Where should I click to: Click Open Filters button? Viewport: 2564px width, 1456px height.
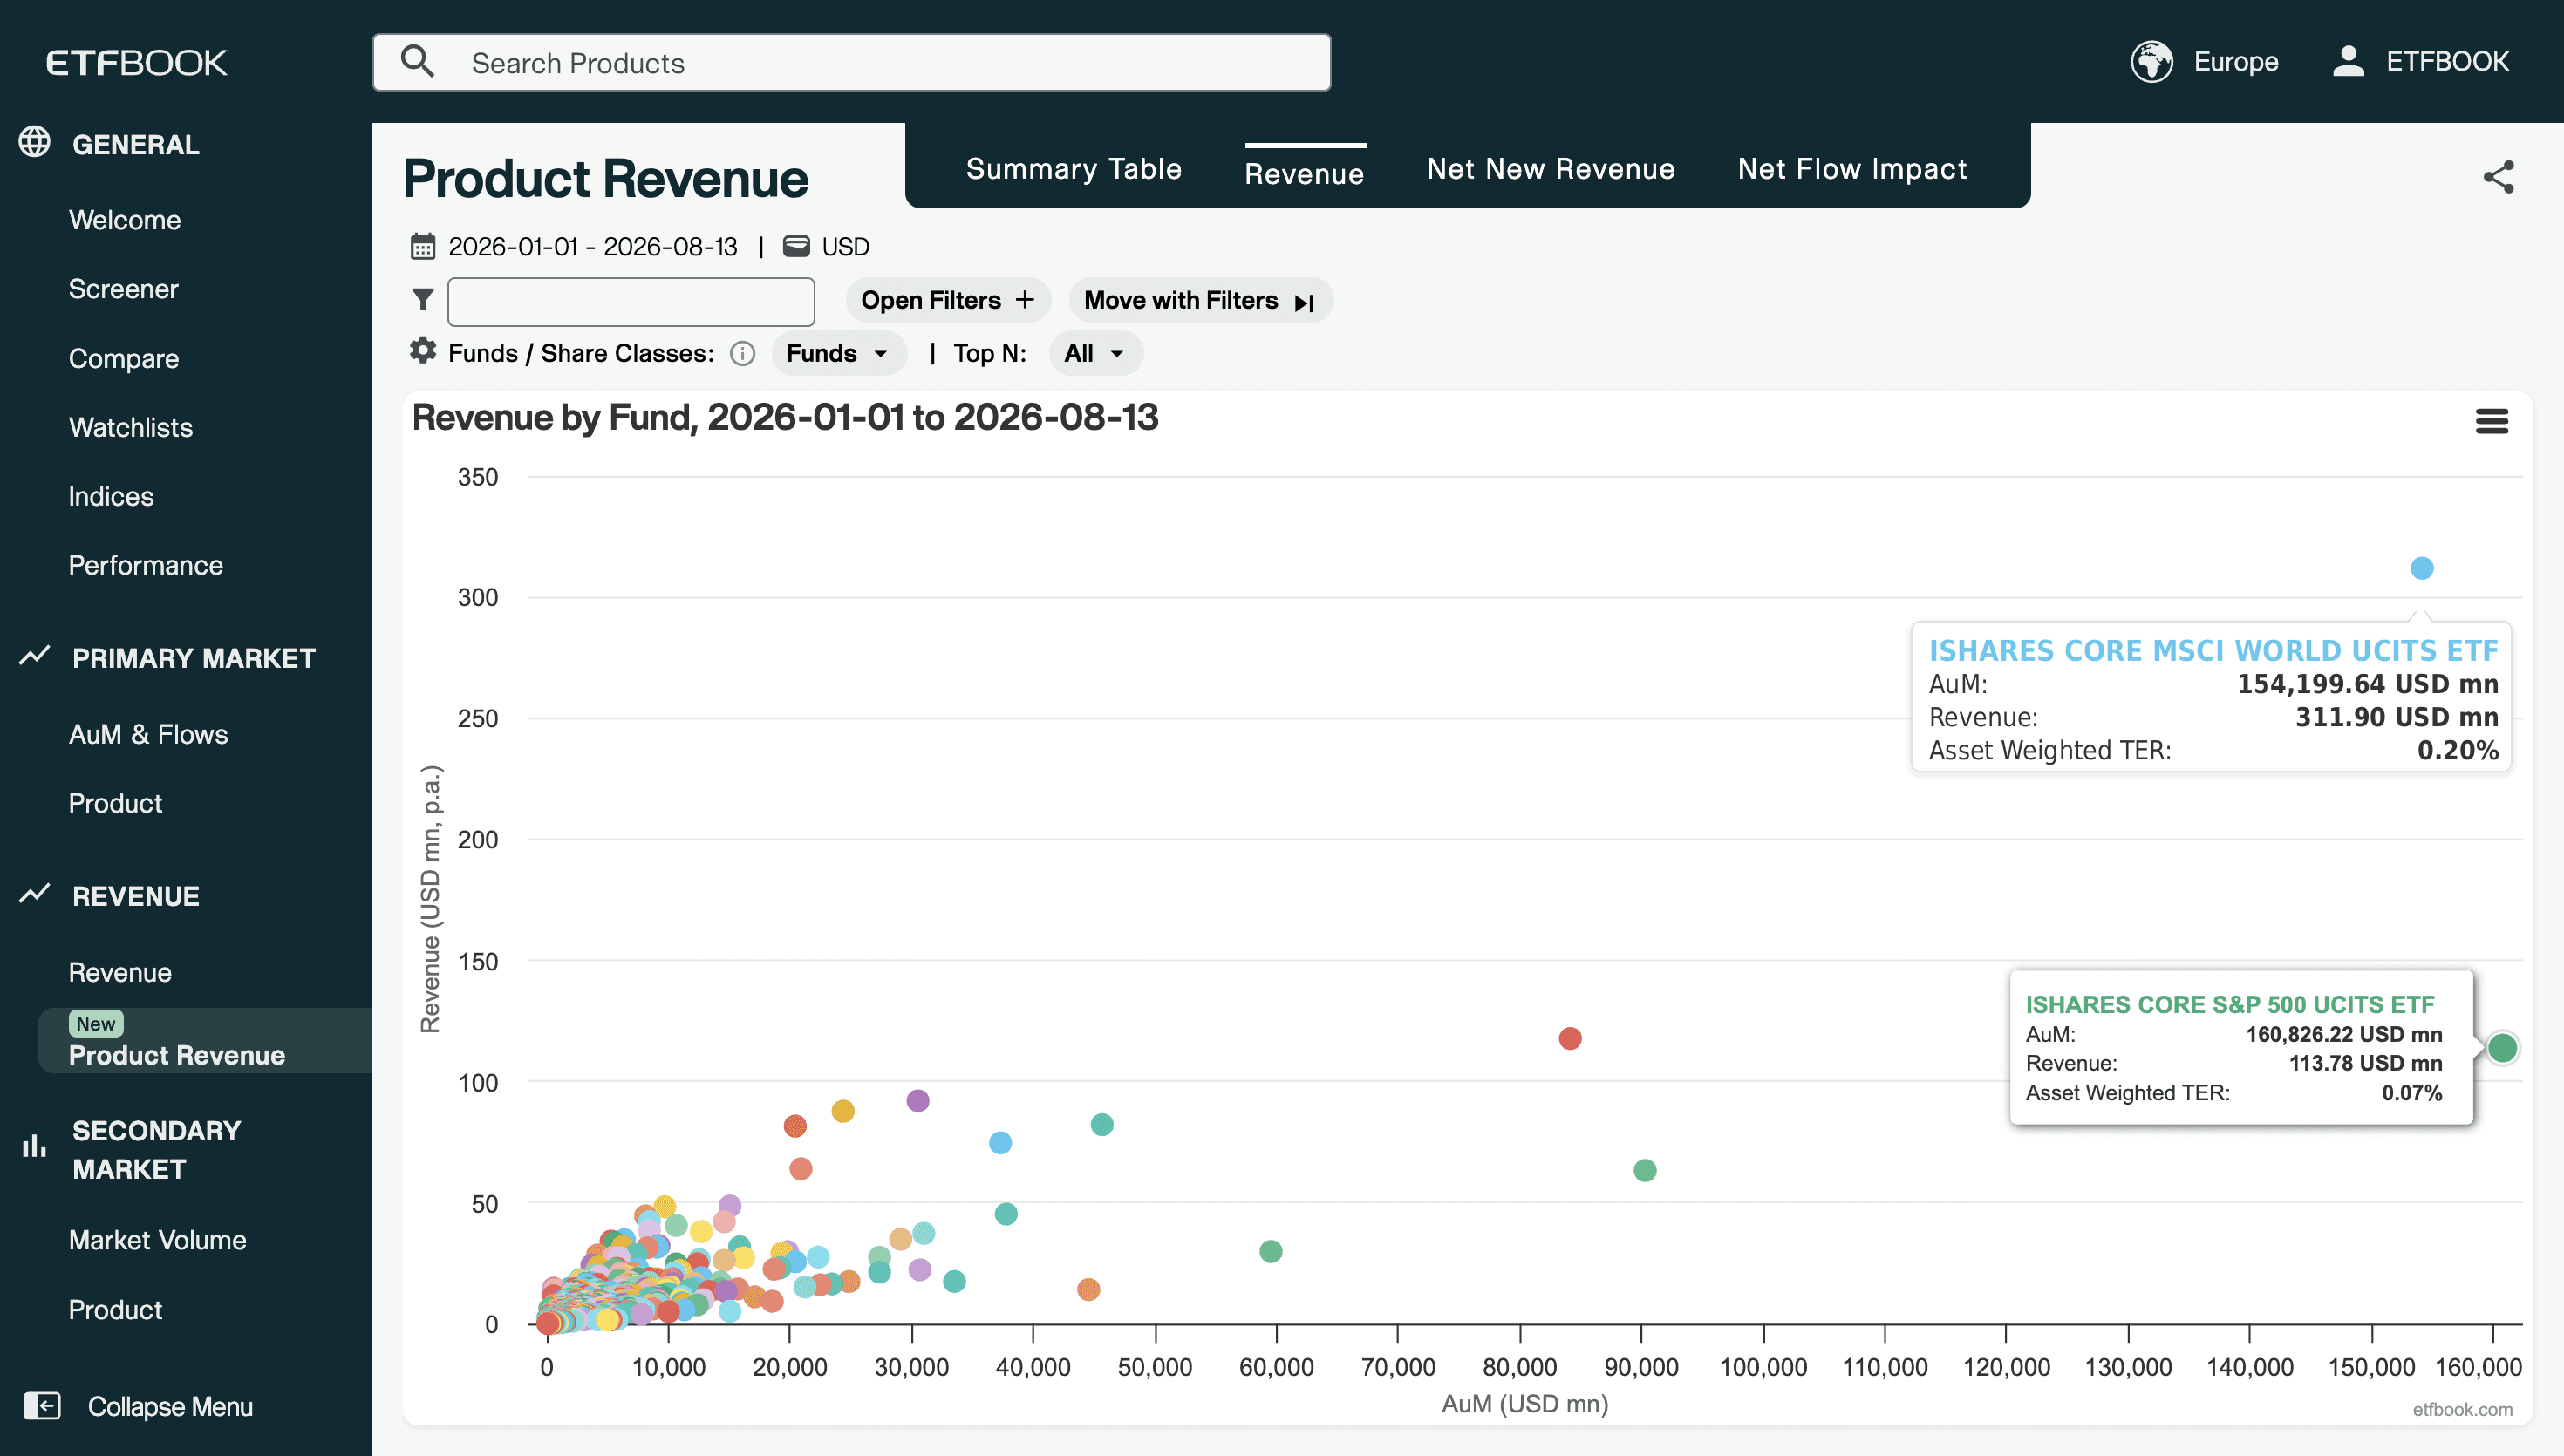(948, 300)
